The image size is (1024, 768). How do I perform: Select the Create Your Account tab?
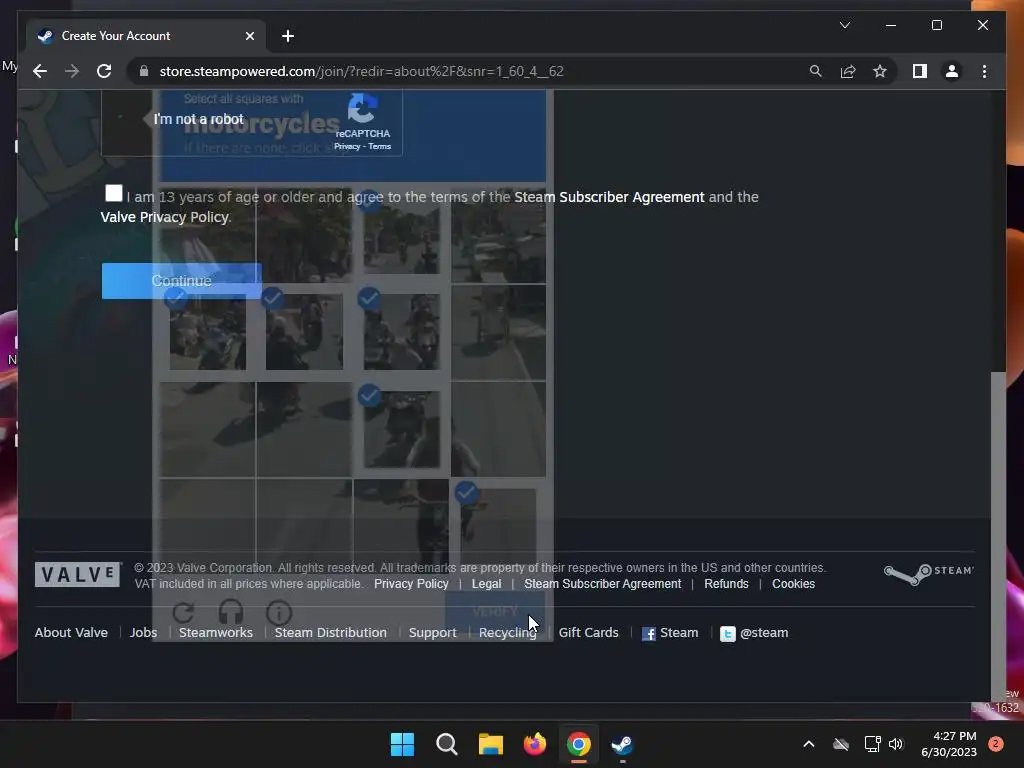pyautogui.click(x=146, y=36)
